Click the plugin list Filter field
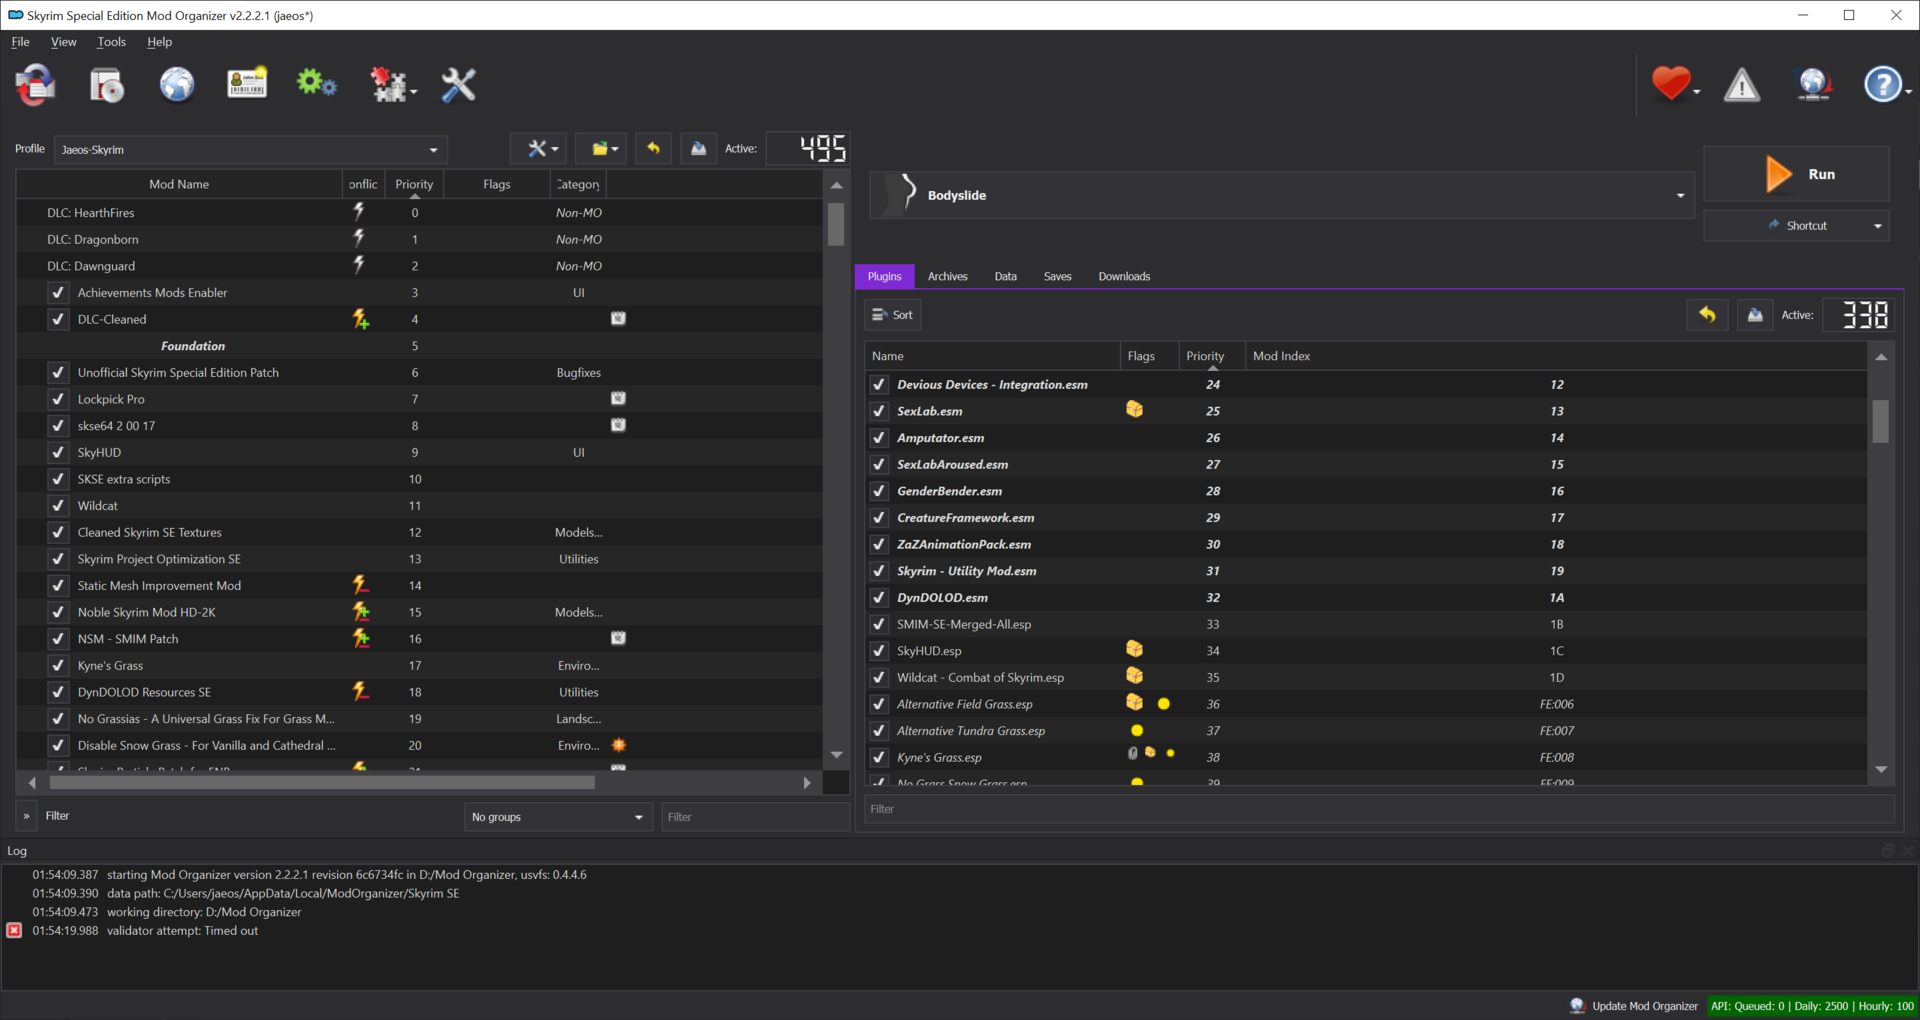The image size is (1920, 1020). tap(1379, 809)
